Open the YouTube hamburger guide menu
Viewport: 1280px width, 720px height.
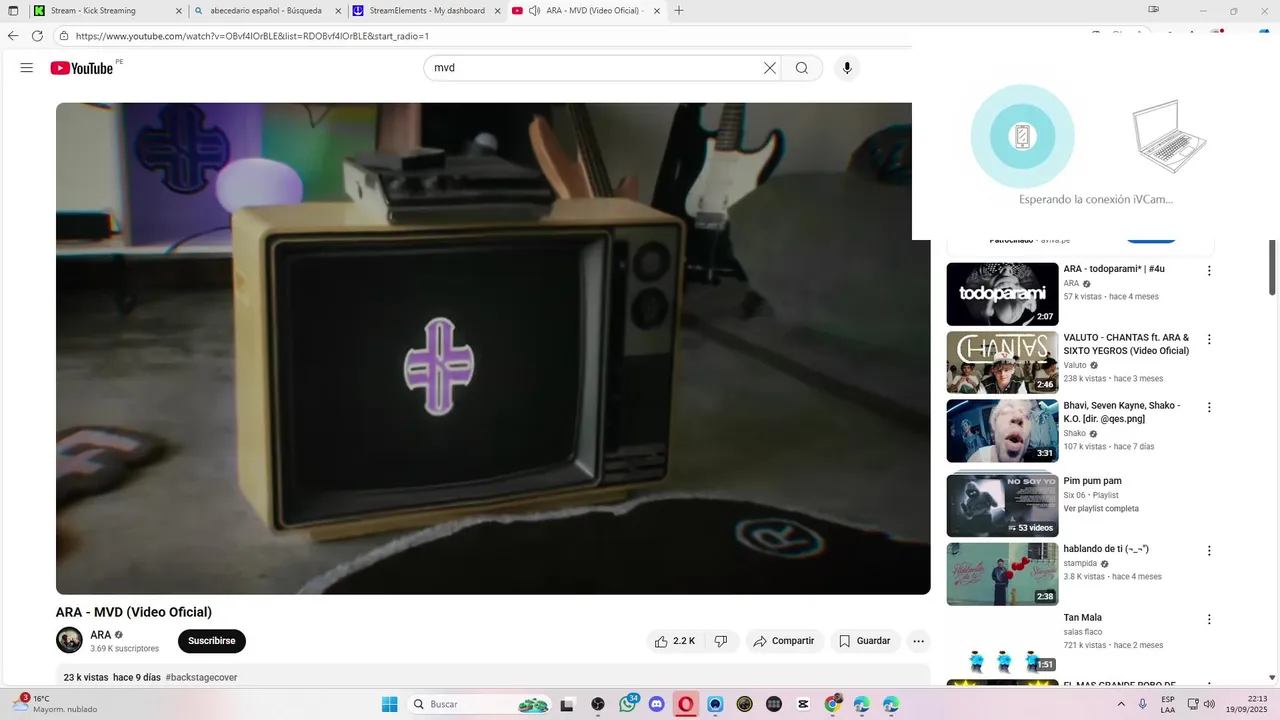pyautogui.click(x=27, y=68)
